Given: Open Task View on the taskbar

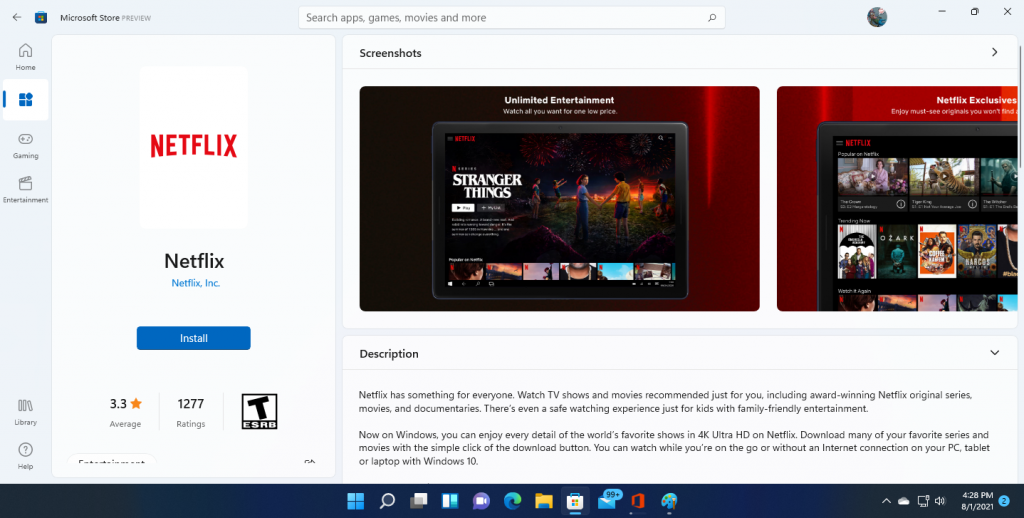Looking at the screenshot, I should pyautogui.click(x=419, y=501).
